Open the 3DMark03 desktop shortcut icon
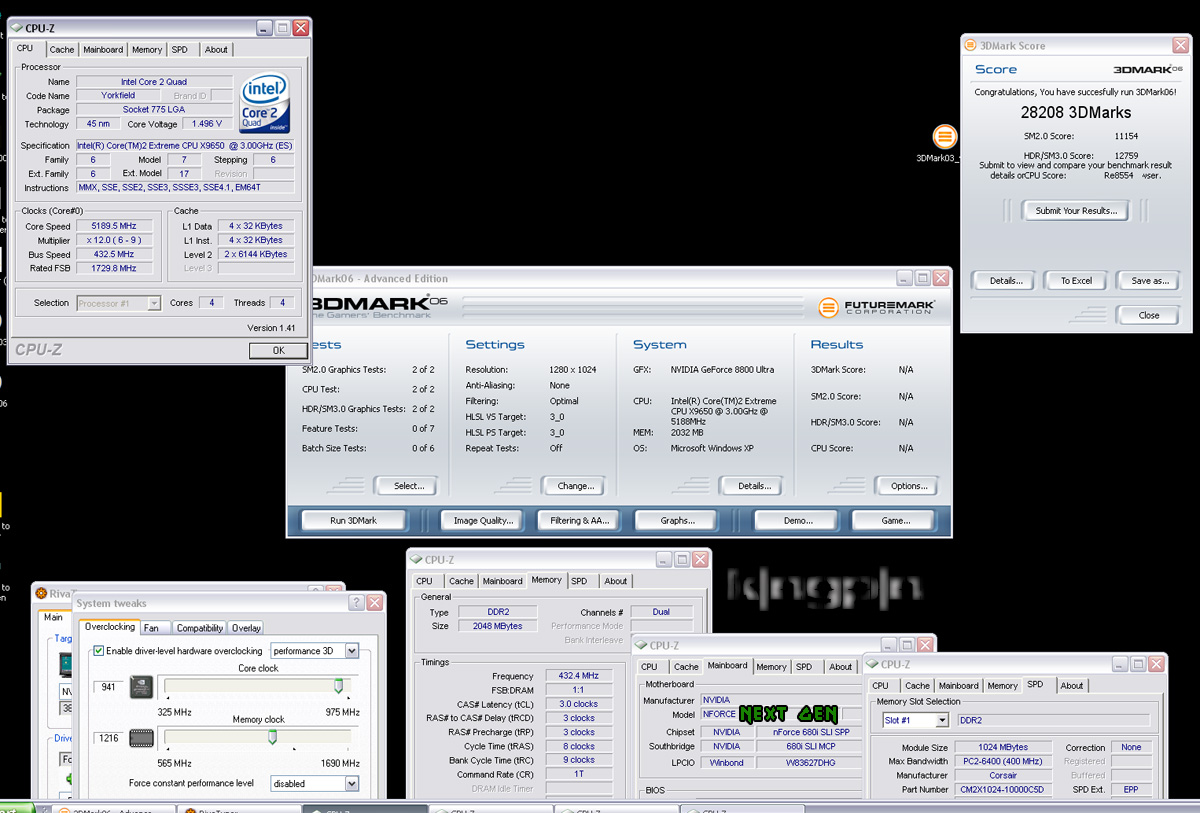 click(945, 137)
